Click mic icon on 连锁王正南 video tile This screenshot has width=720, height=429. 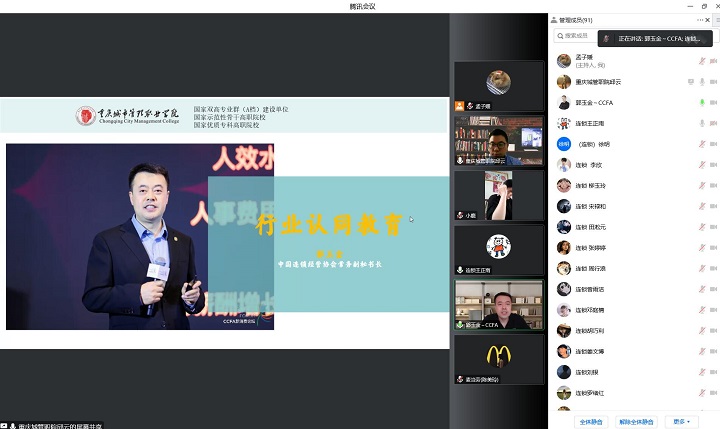[460, 270]
